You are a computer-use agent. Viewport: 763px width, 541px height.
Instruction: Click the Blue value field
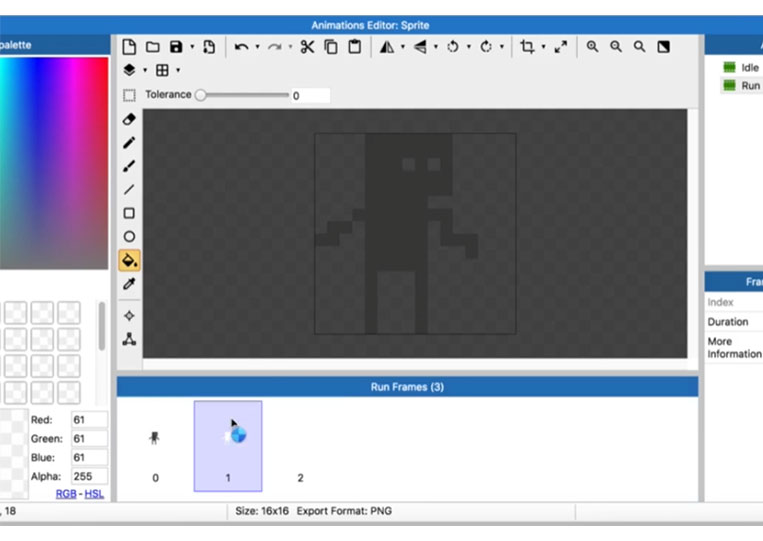pos(89,457)
